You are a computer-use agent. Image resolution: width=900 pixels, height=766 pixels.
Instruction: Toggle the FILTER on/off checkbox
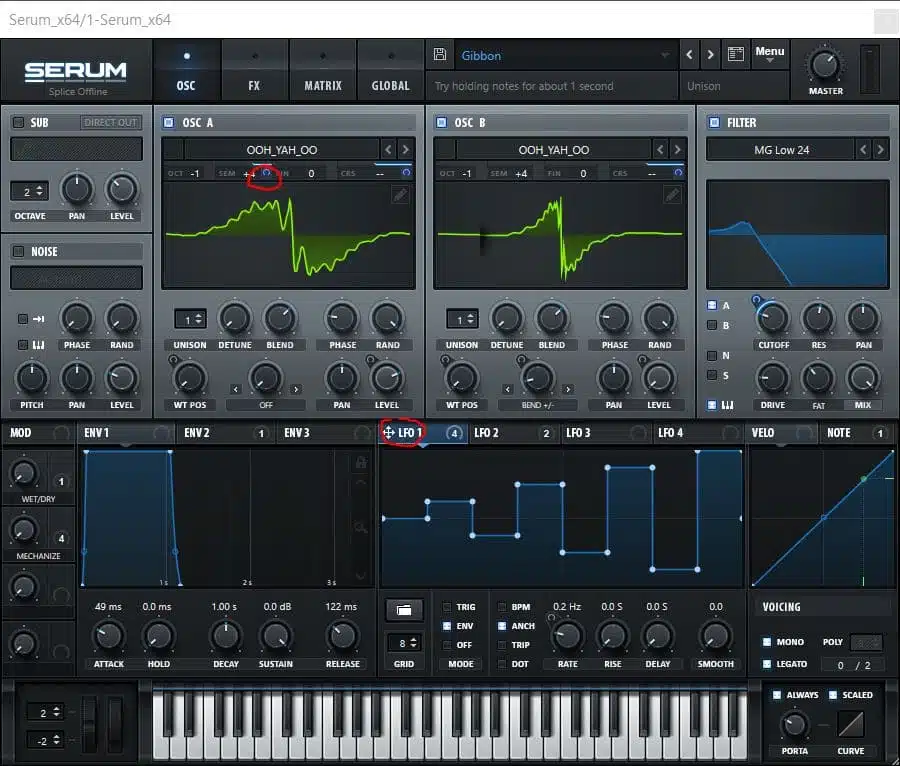click(x=714, y=122)
